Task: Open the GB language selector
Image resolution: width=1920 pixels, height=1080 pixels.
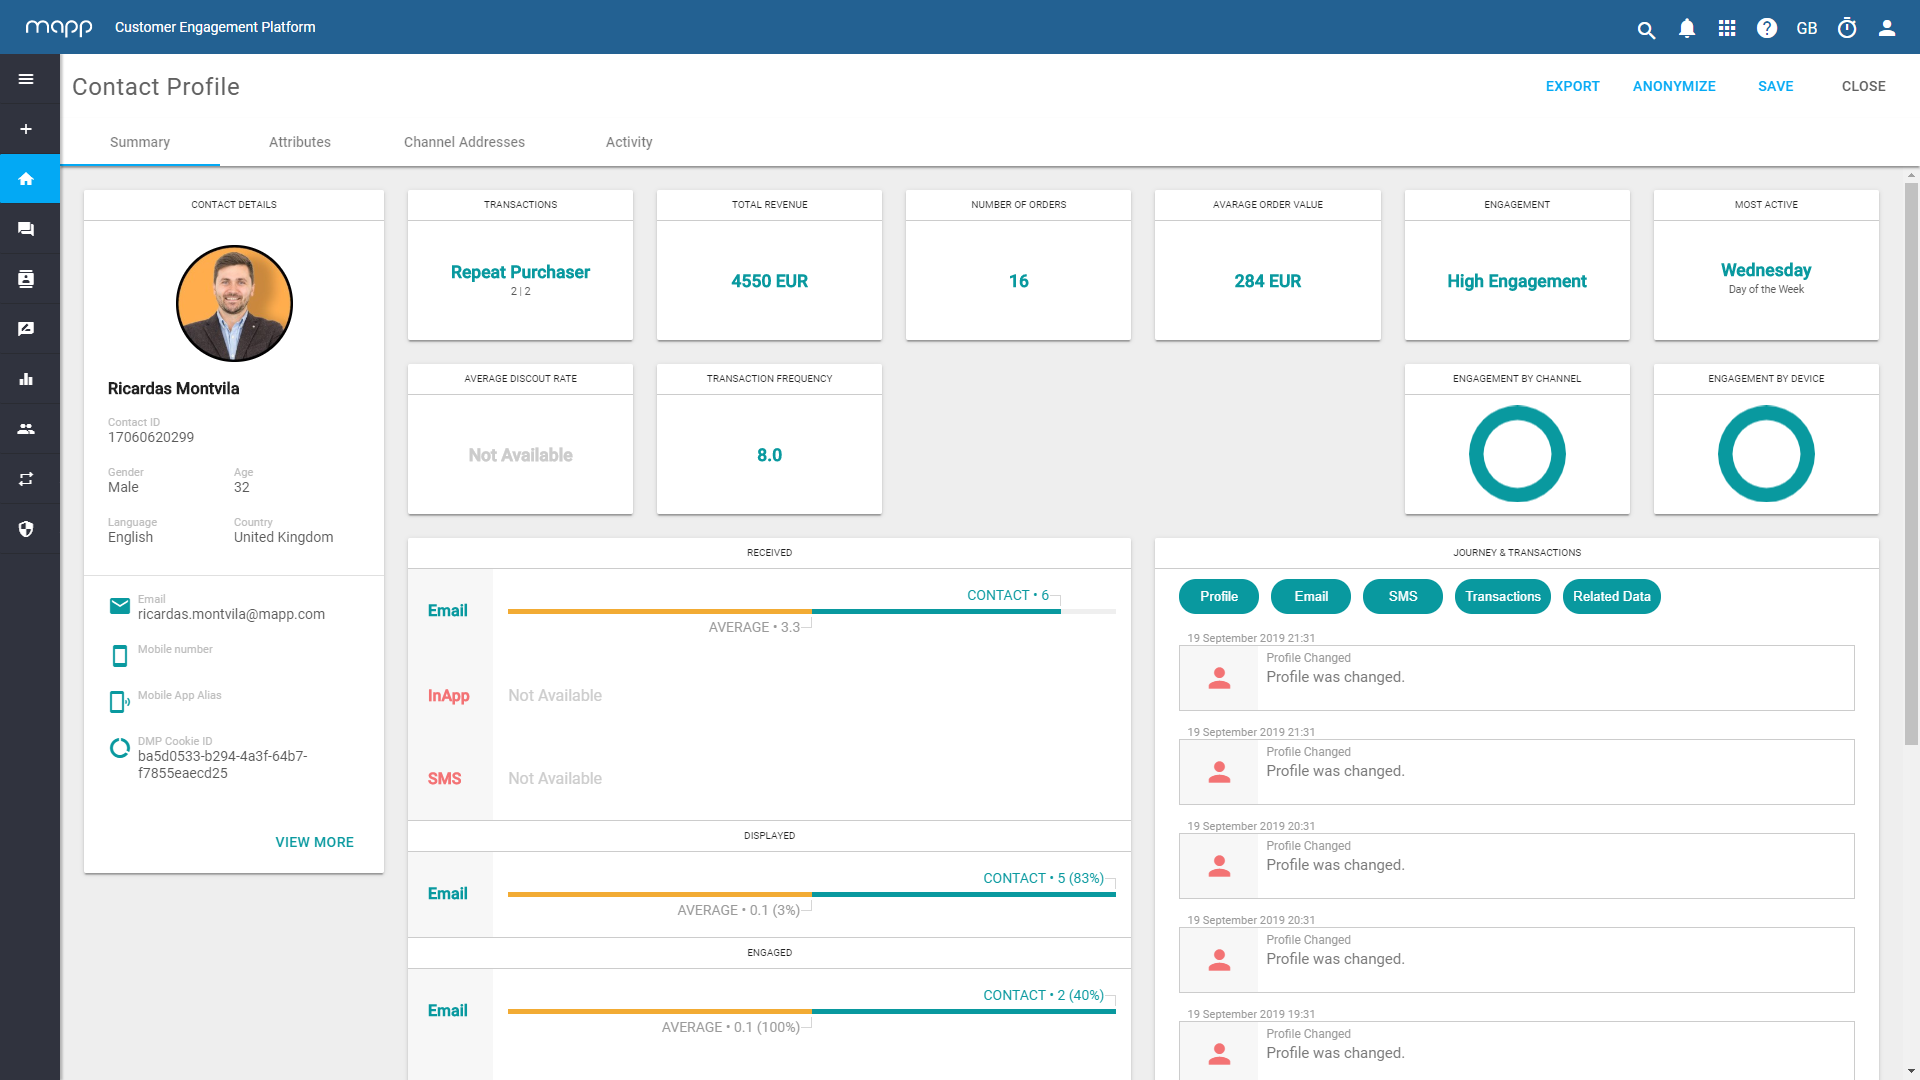Action: pyautogui.click(x=1807, y=28)
